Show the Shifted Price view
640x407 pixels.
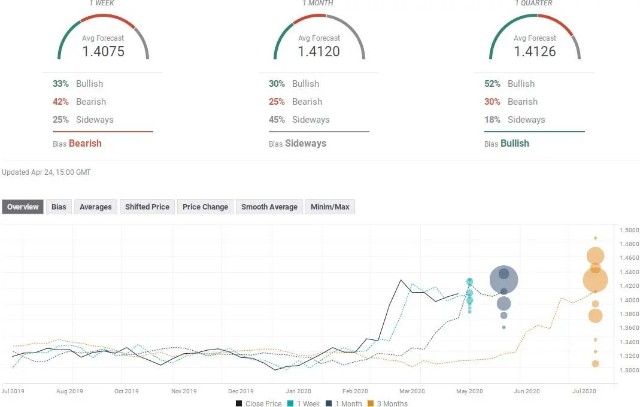[146, 207]
